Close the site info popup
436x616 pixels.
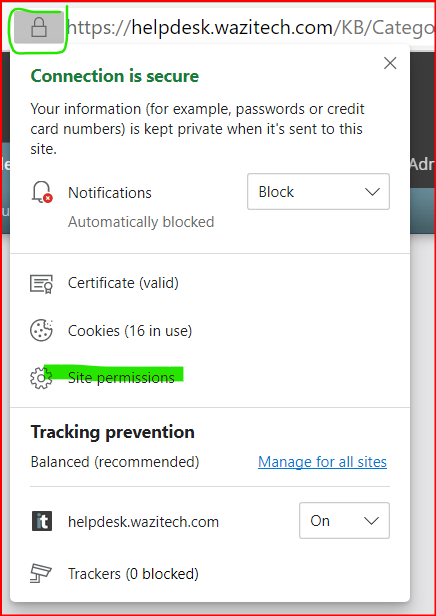pos(390,63)
